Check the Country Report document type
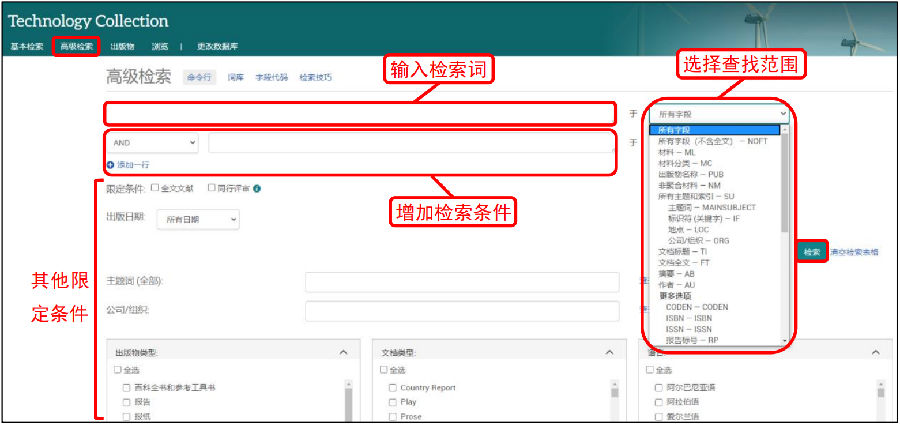This screenshot has height=424, width=900. 393,387
